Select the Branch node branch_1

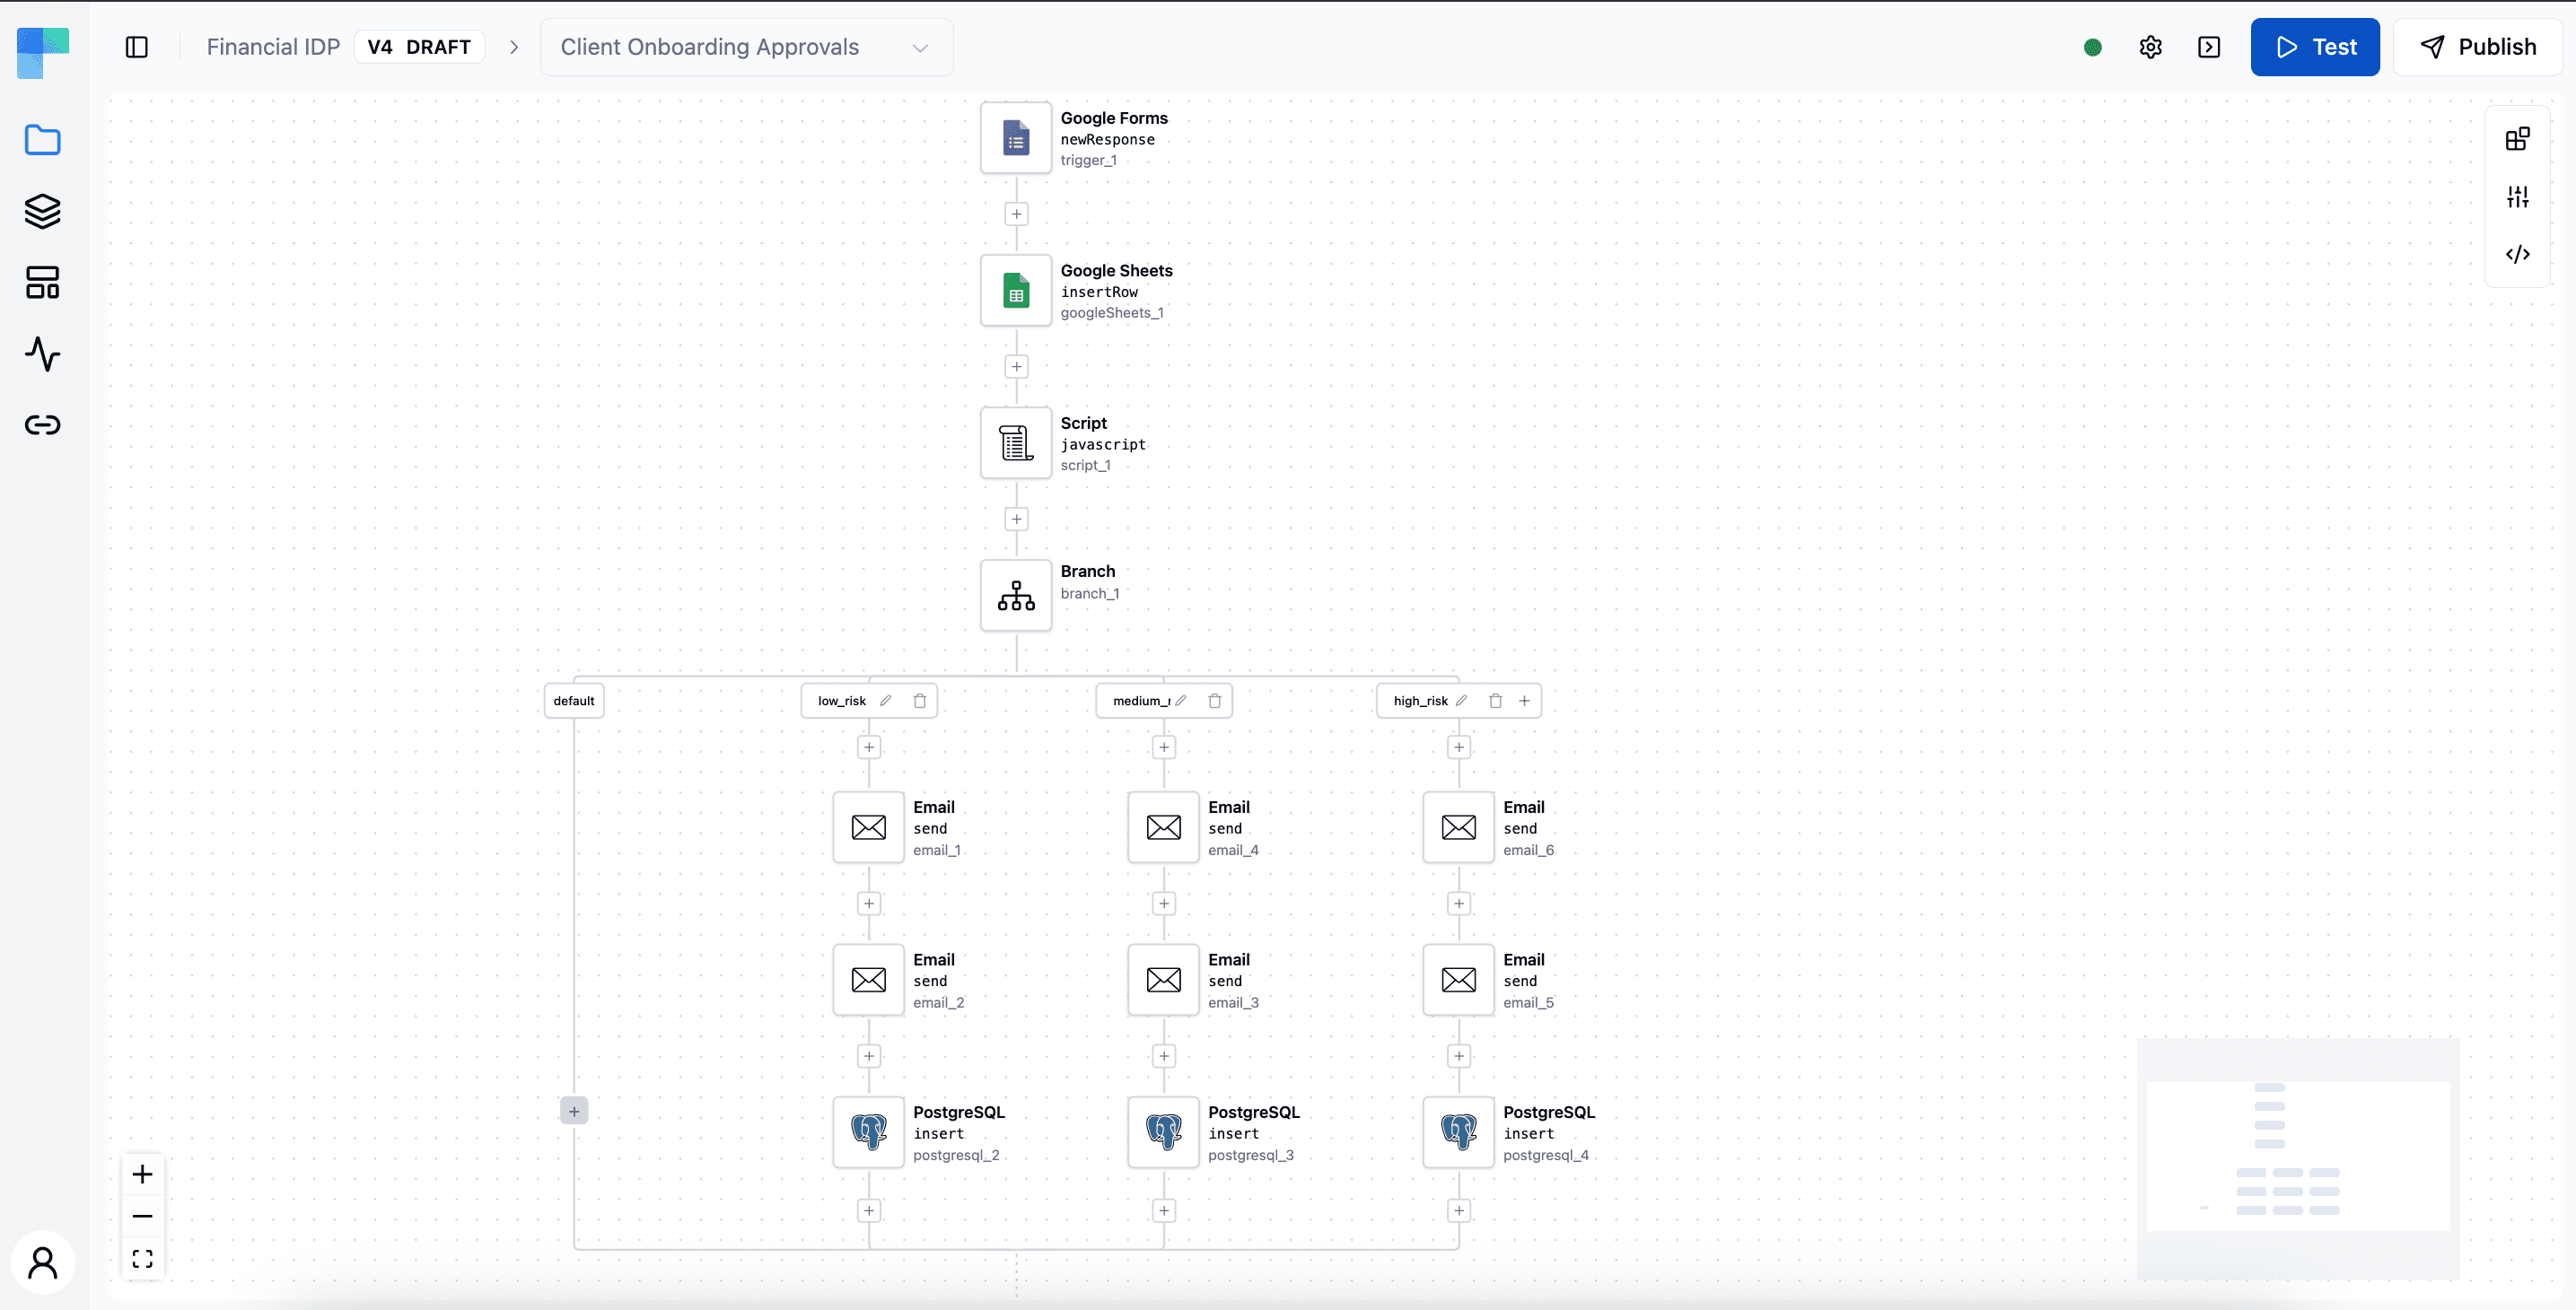point(1015,595)
